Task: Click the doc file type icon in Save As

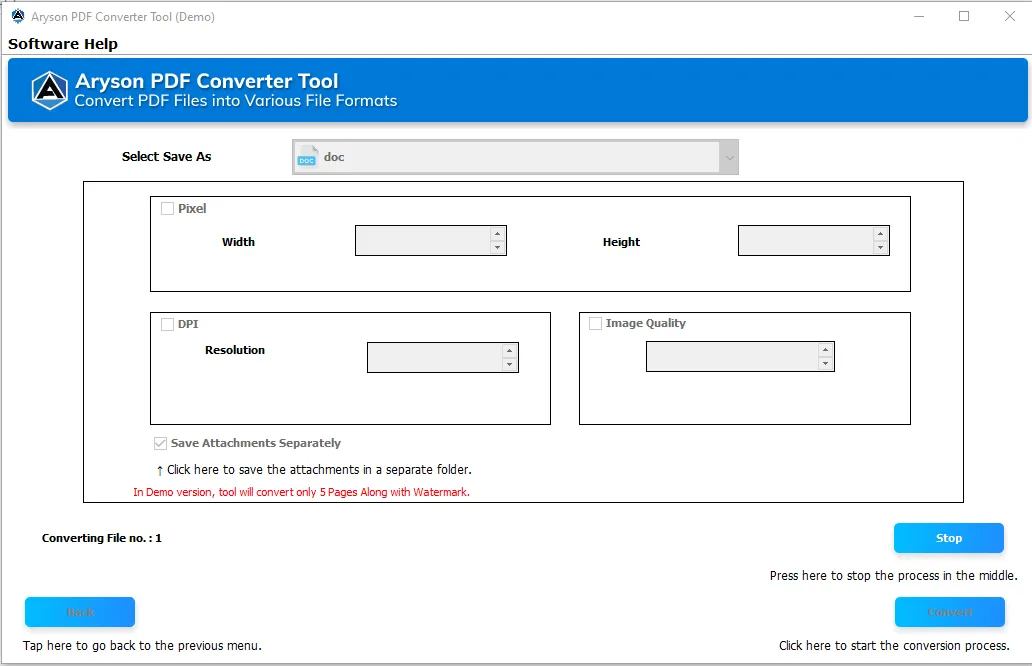Action: pos(307,157)
